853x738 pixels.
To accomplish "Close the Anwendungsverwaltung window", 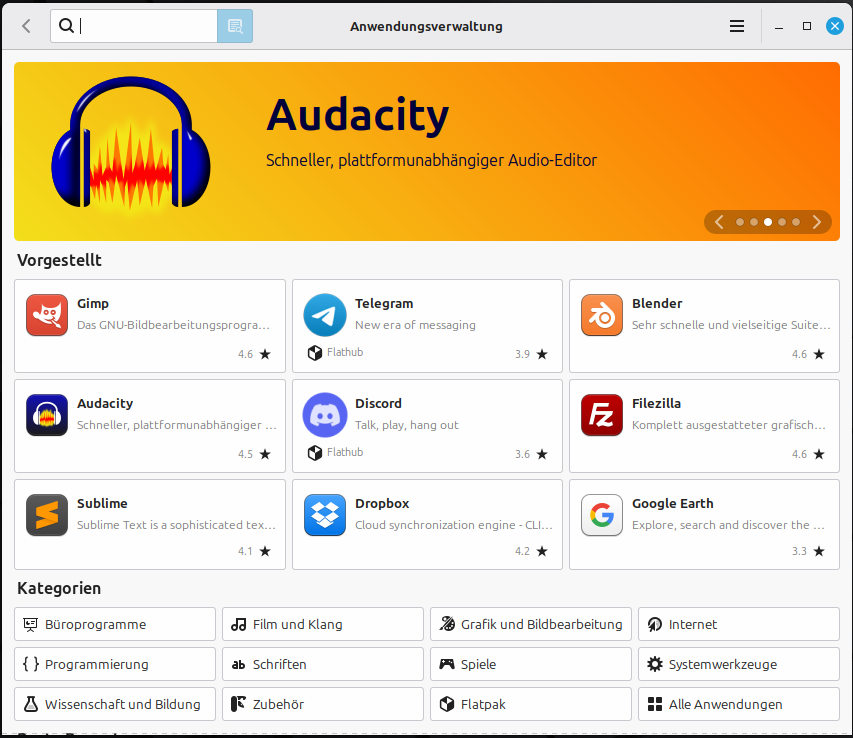I will point(835,26).
